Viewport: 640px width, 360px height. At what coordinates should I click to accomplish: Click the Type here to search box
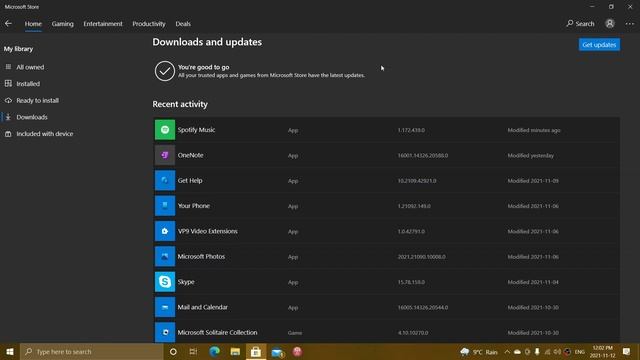point(92,351)
